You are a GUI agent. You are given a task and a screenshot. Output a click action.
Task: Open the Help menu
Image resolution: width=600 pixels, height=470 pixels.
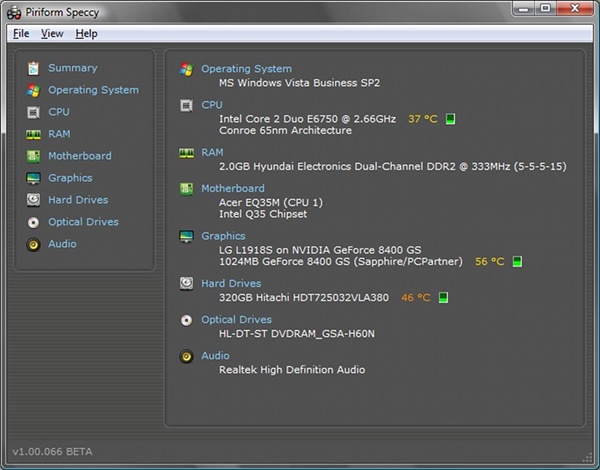click(86, 34)
